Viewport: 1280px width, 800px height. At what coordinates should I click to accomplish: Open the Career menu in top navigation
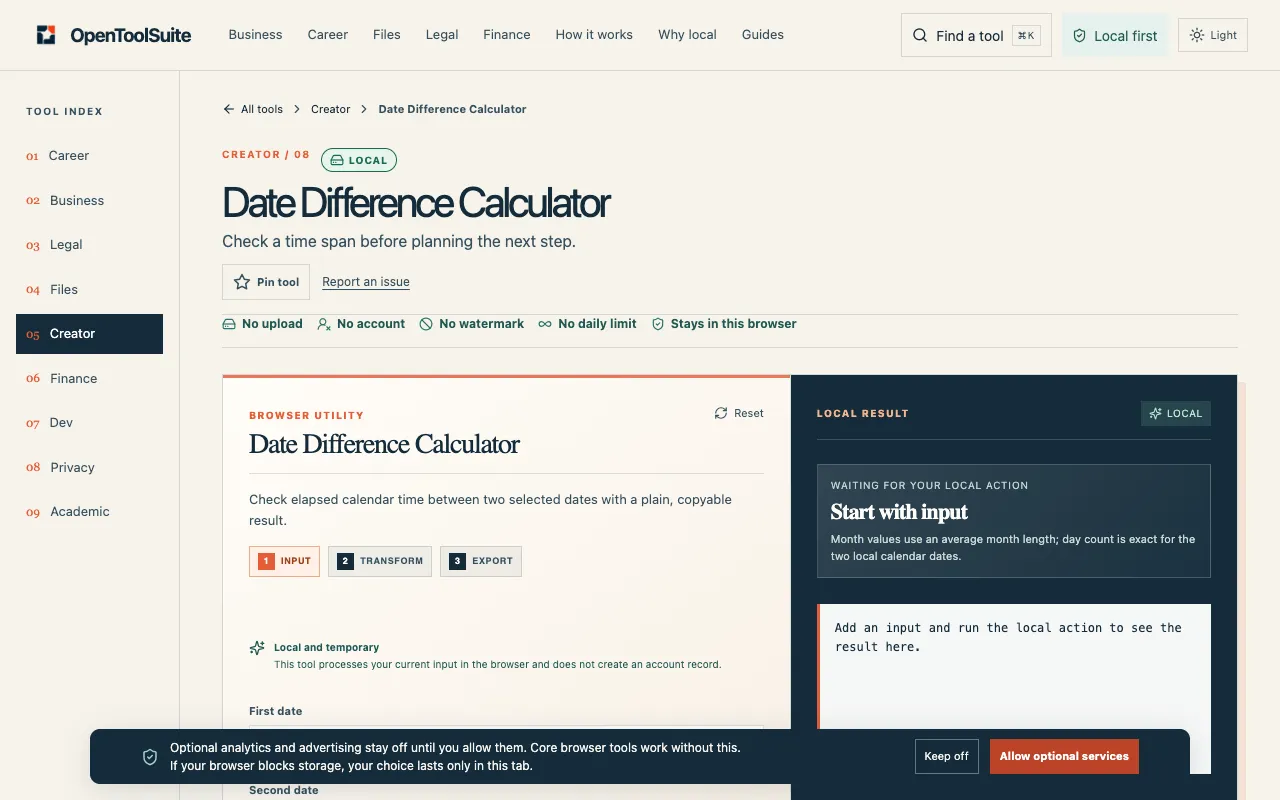tap(328, 35)
